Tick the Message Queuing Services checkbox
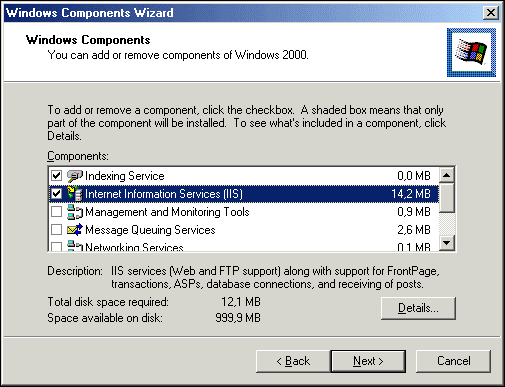The width and height of the screenshot is (505, 387). click(56, 229)
